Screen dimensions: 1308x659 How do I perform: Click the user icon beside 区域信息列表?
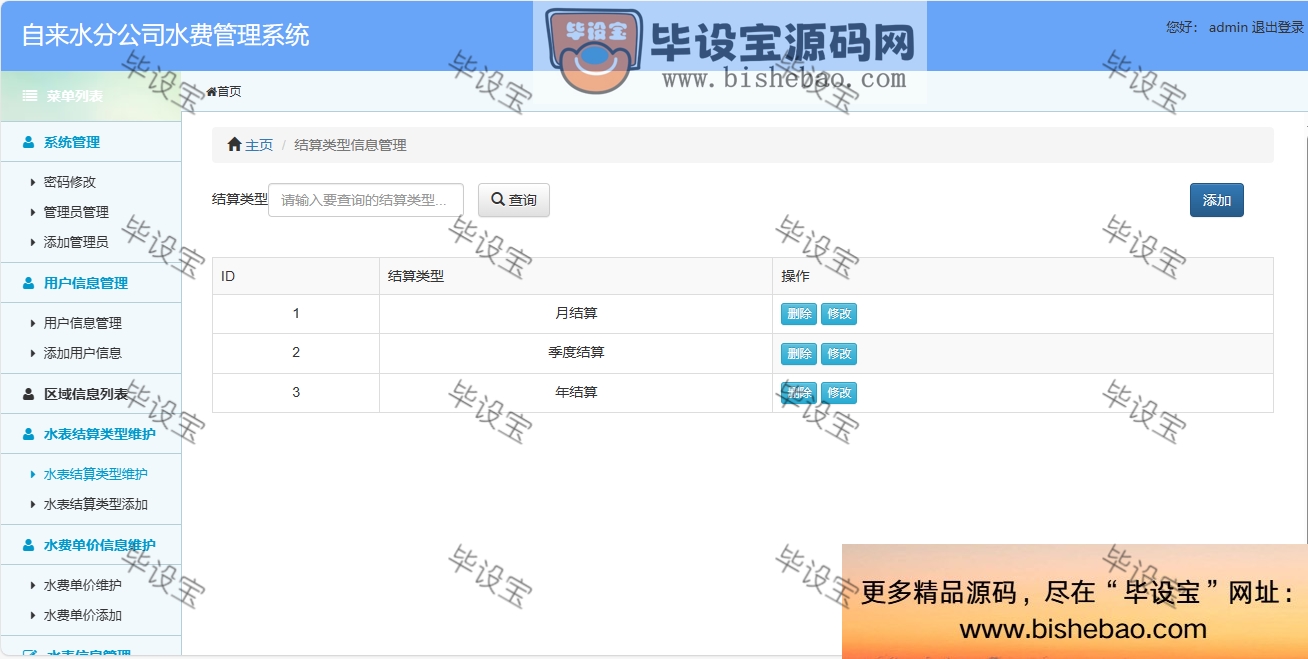(x=29, y=395)
